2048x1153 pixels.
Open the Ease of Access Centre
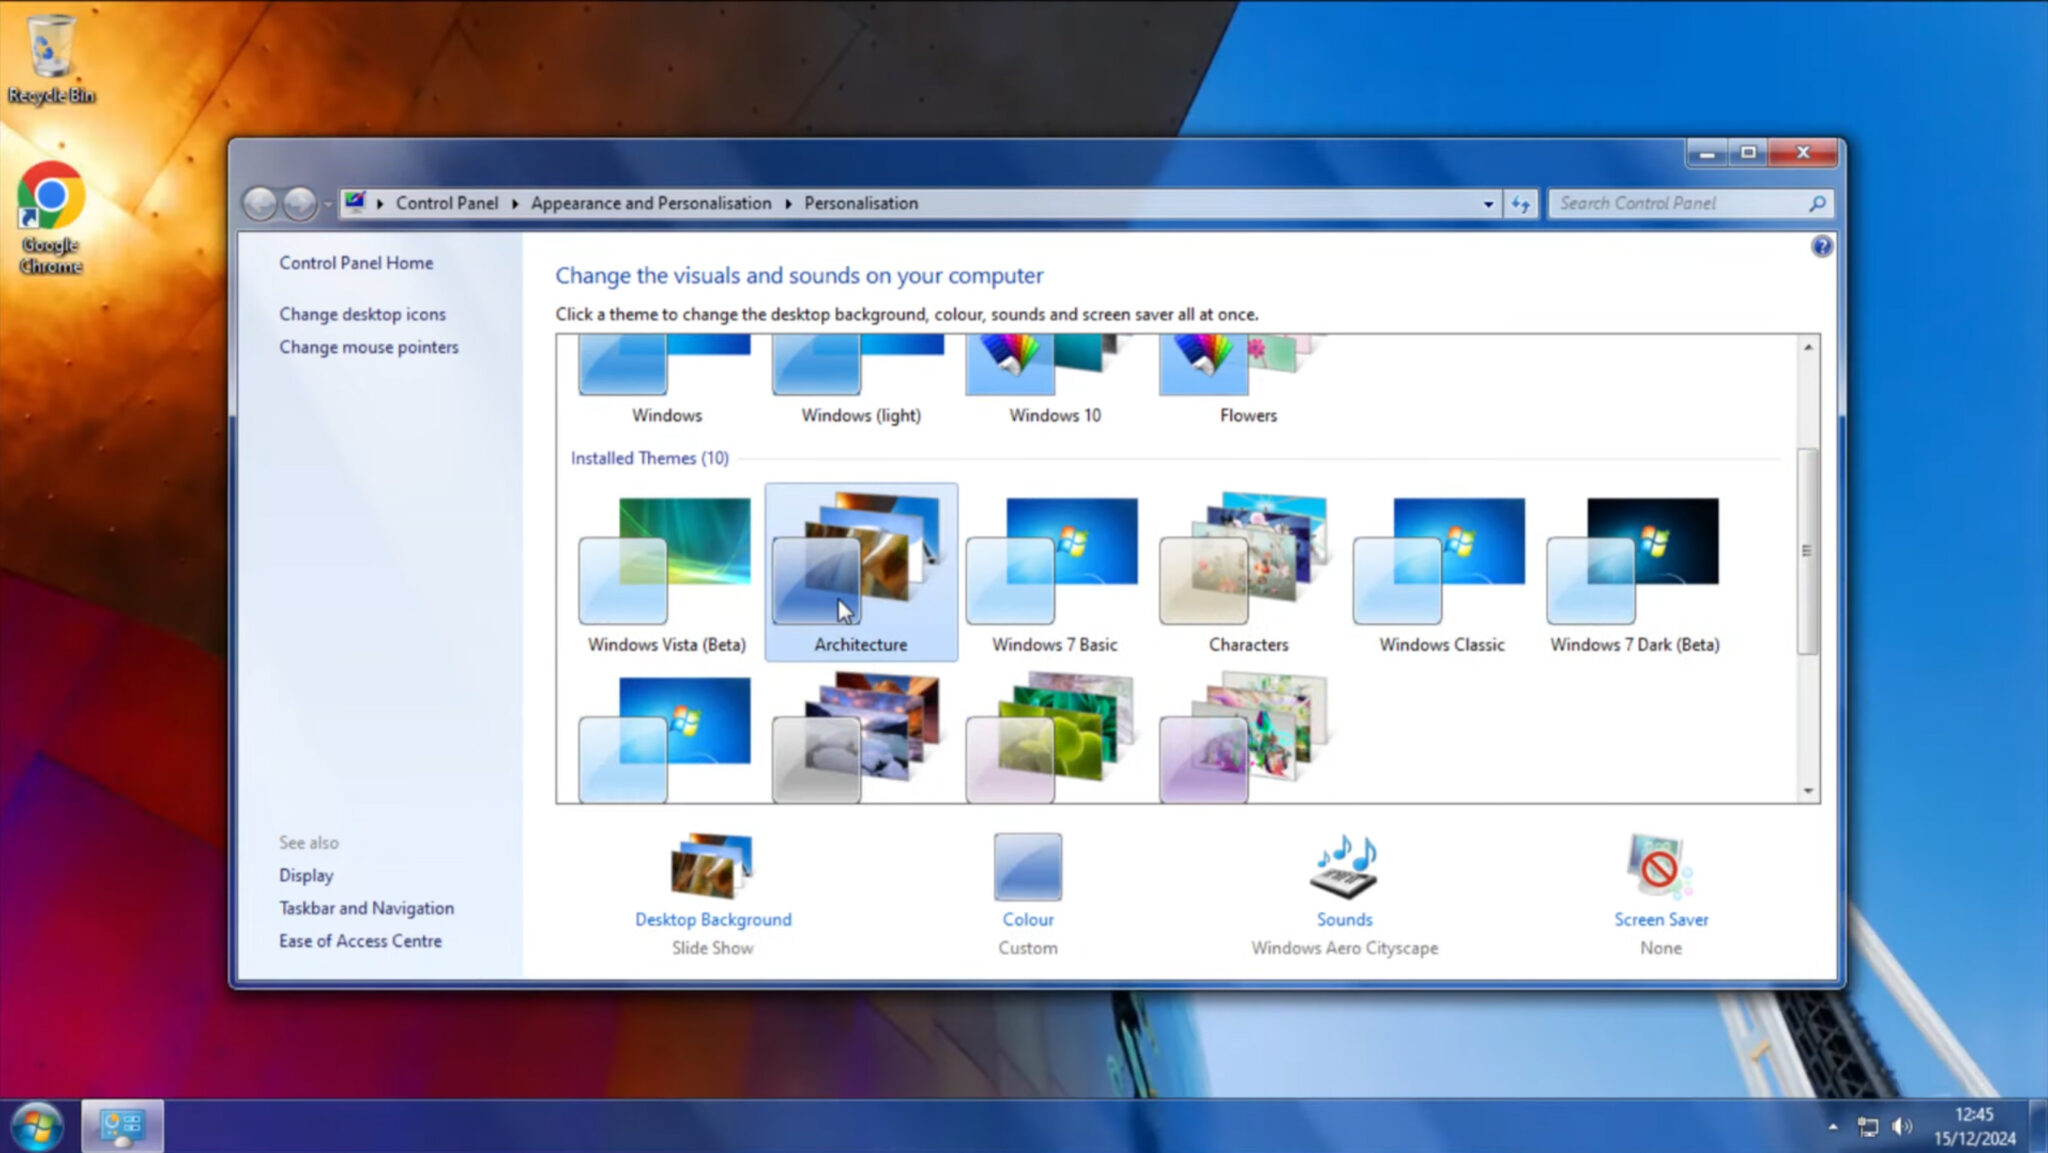click(x=360, y=940)
